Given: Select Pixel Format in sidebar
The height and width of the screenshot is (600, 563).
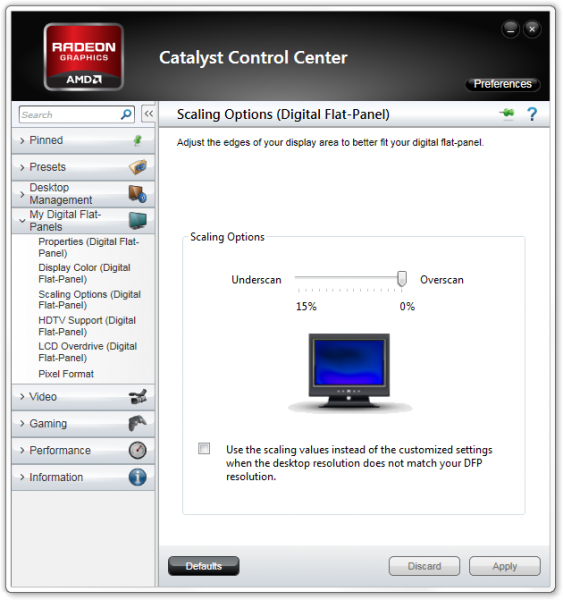Looking at the screenshot, I should click(x=66, y=374).
